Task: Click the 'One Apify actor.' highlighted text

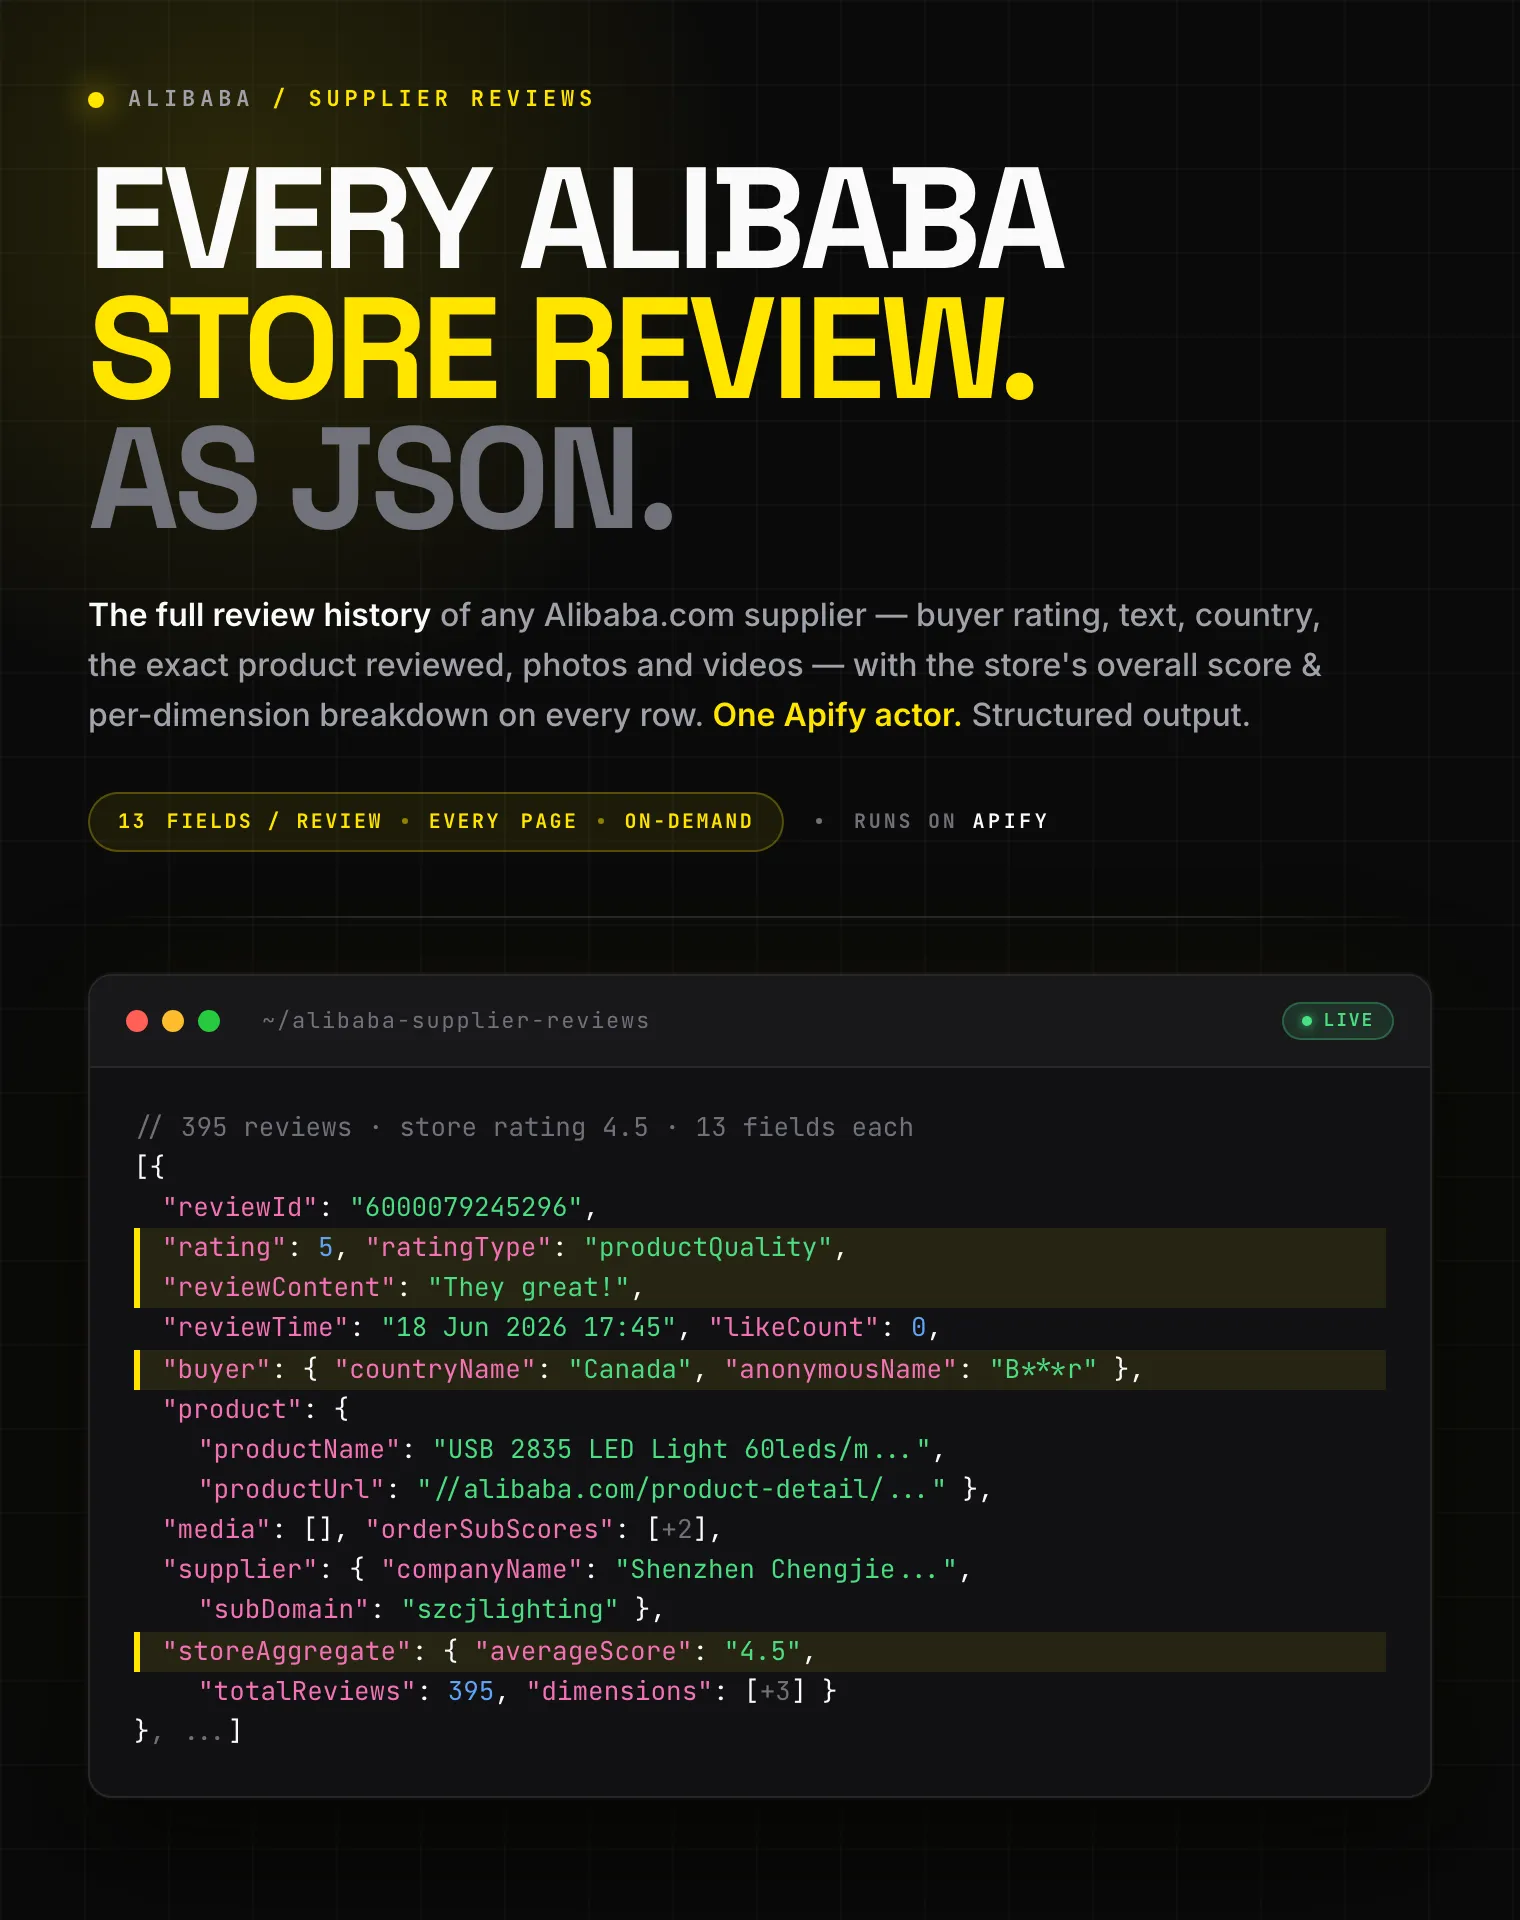Action: [x=837, y=715]
